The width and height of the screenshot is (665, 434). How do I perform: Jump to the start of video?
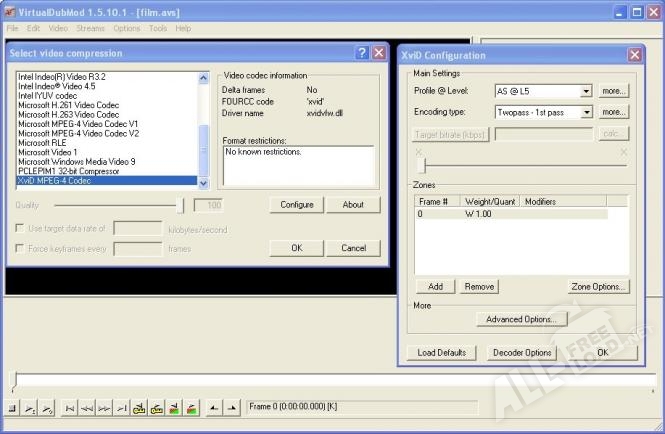point(69,408)
